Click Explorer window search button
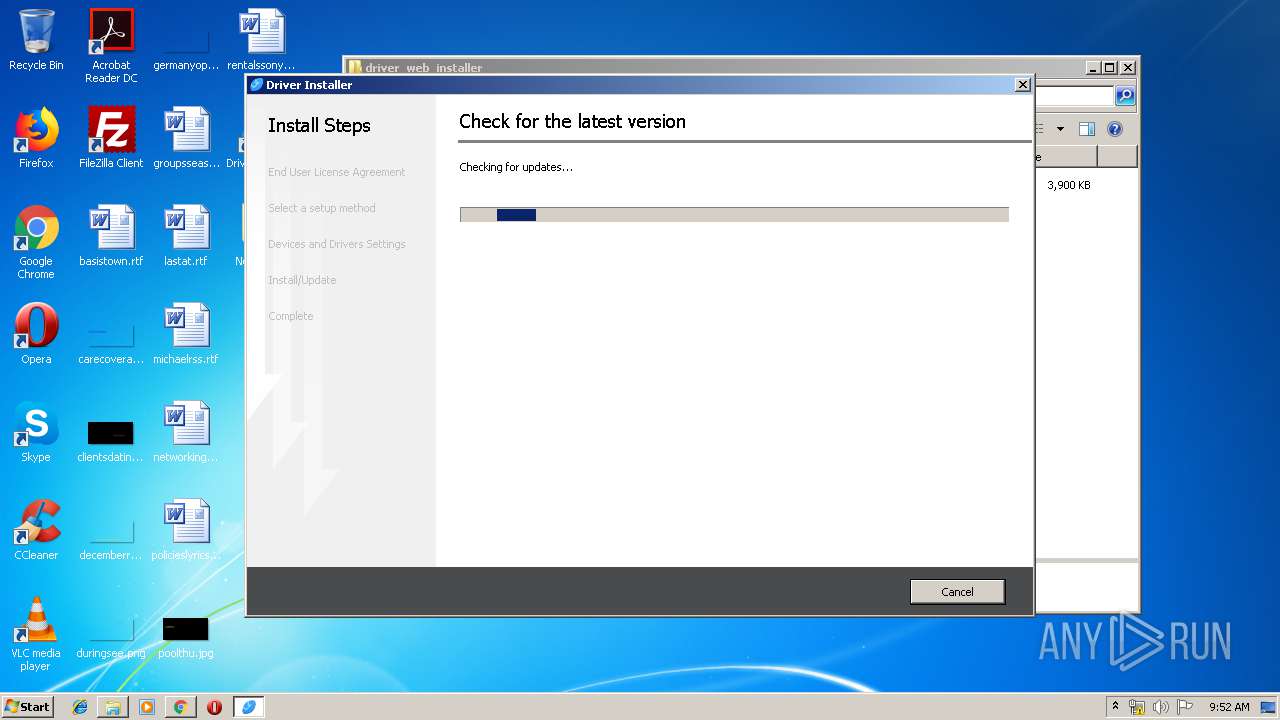The image size is (1280, 720). (1125, 96)
